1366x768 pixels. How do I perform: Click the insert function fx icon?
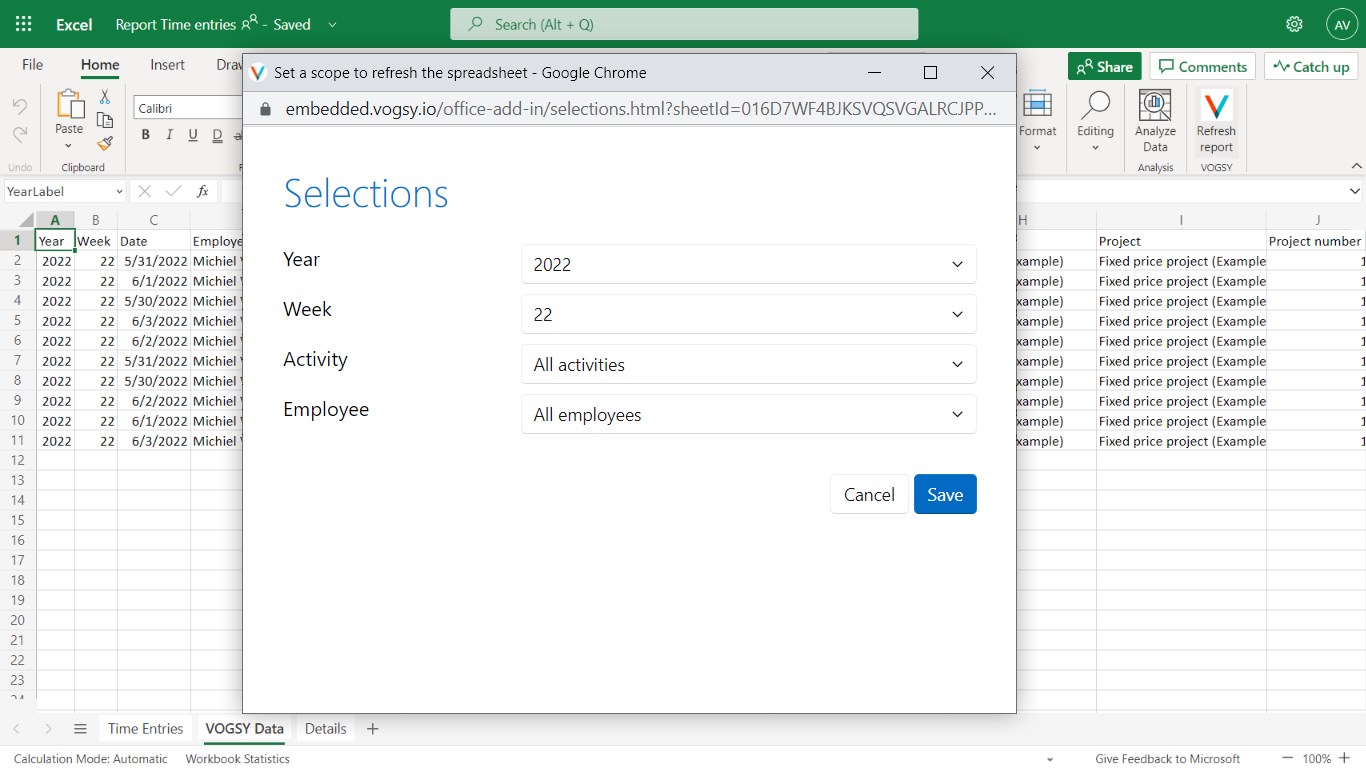(203, 191)
